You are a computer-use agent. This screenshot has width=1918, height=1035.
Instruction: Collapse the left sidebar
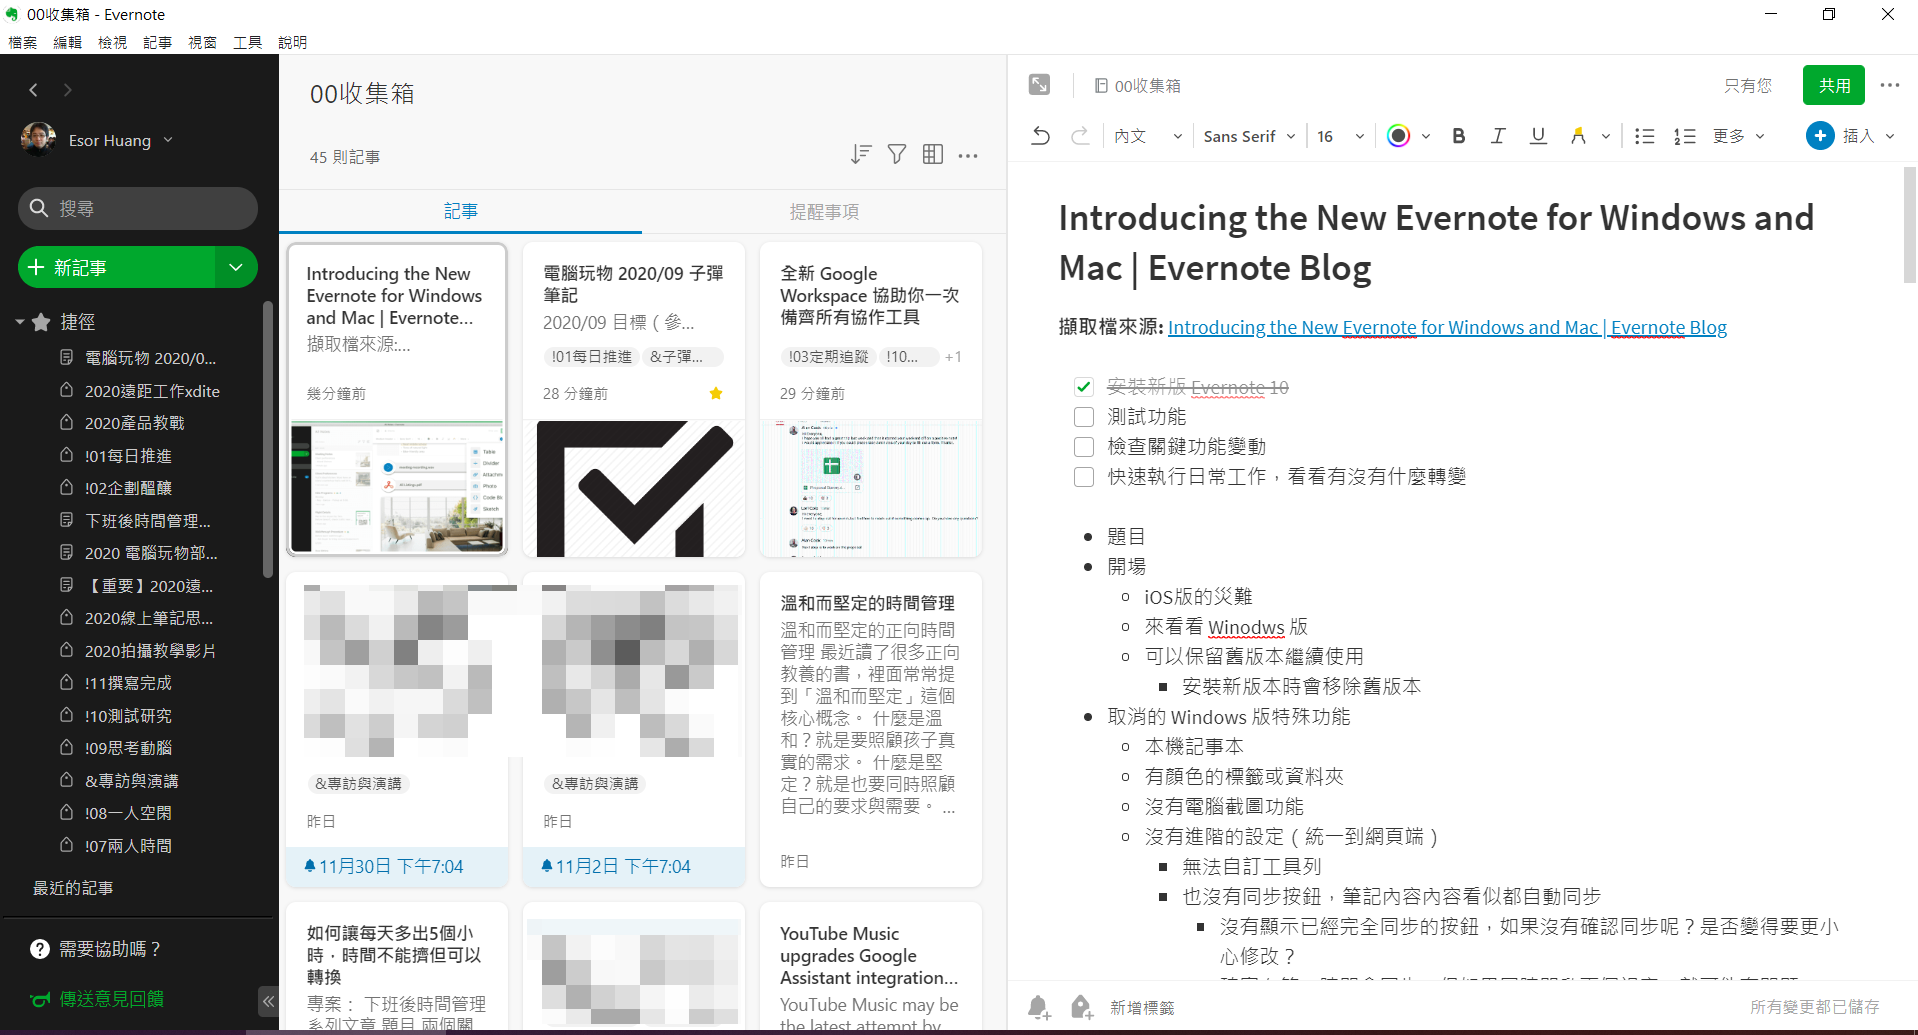pos(268,1001)
